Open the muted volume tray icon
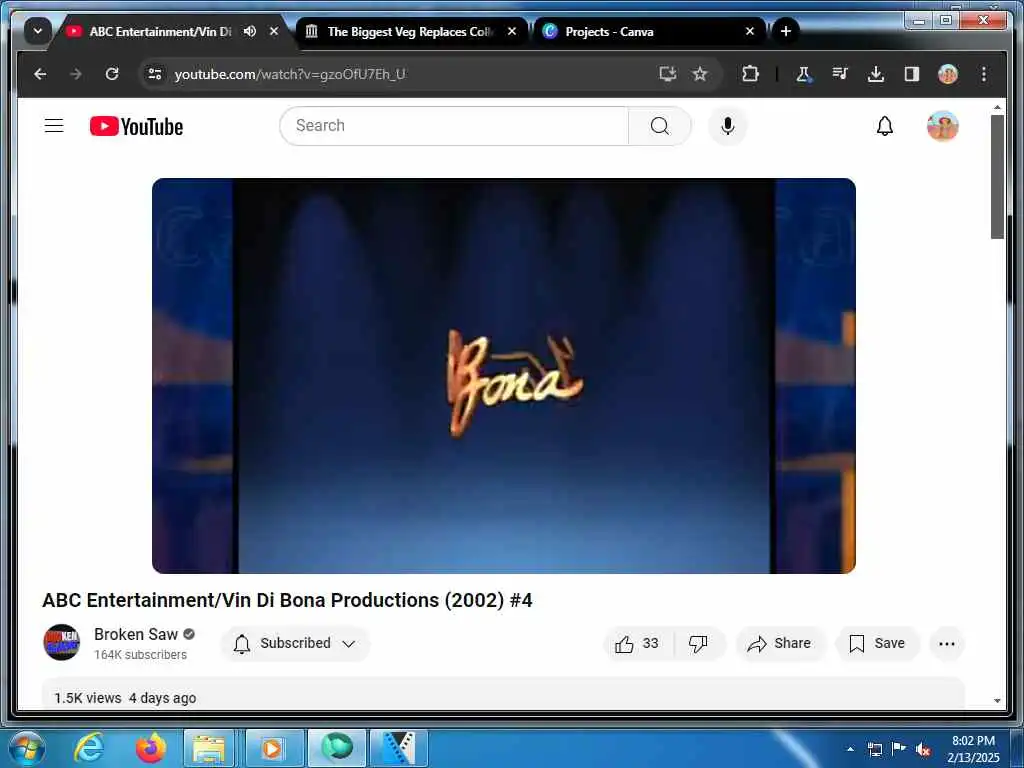Image resolution: width=1024 pixels, height=768 pixels. [923, 750]
